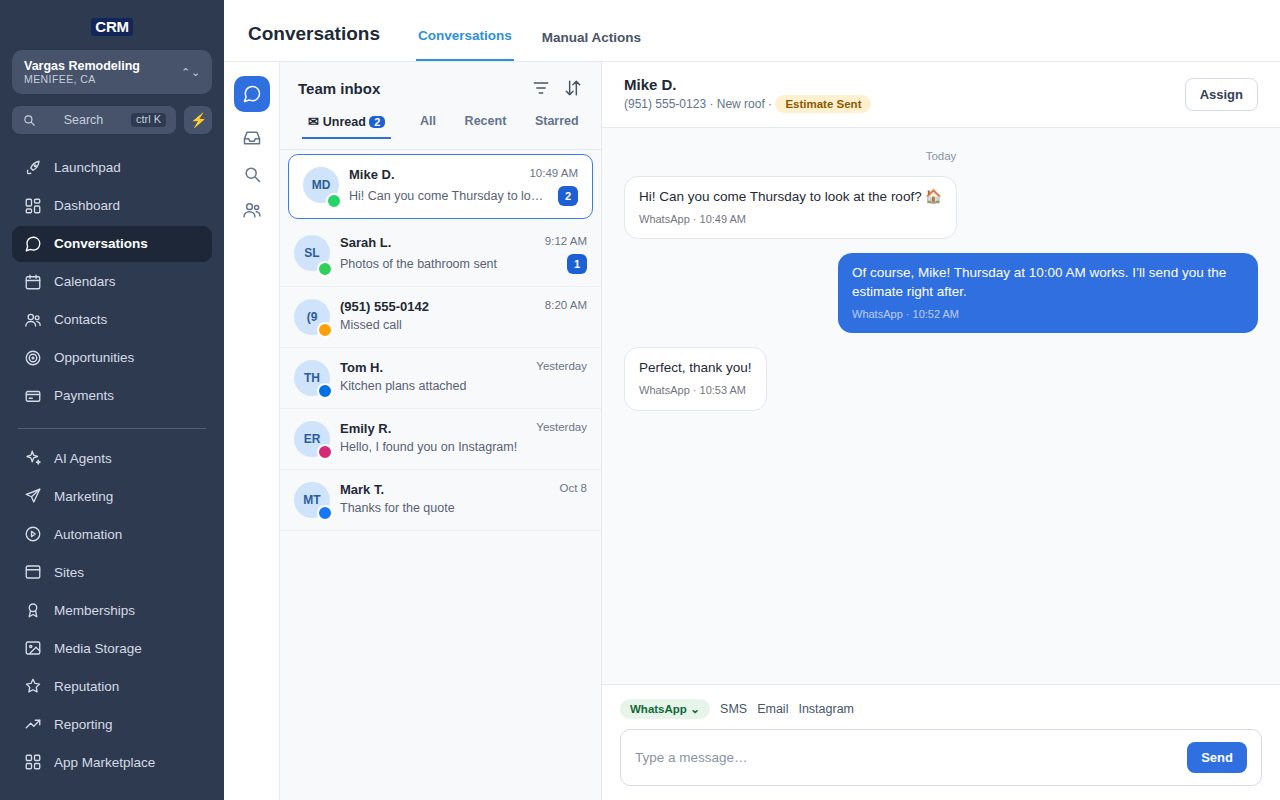Click the Estimate Sent status tag
The image size is (1280, 800).
823,104
